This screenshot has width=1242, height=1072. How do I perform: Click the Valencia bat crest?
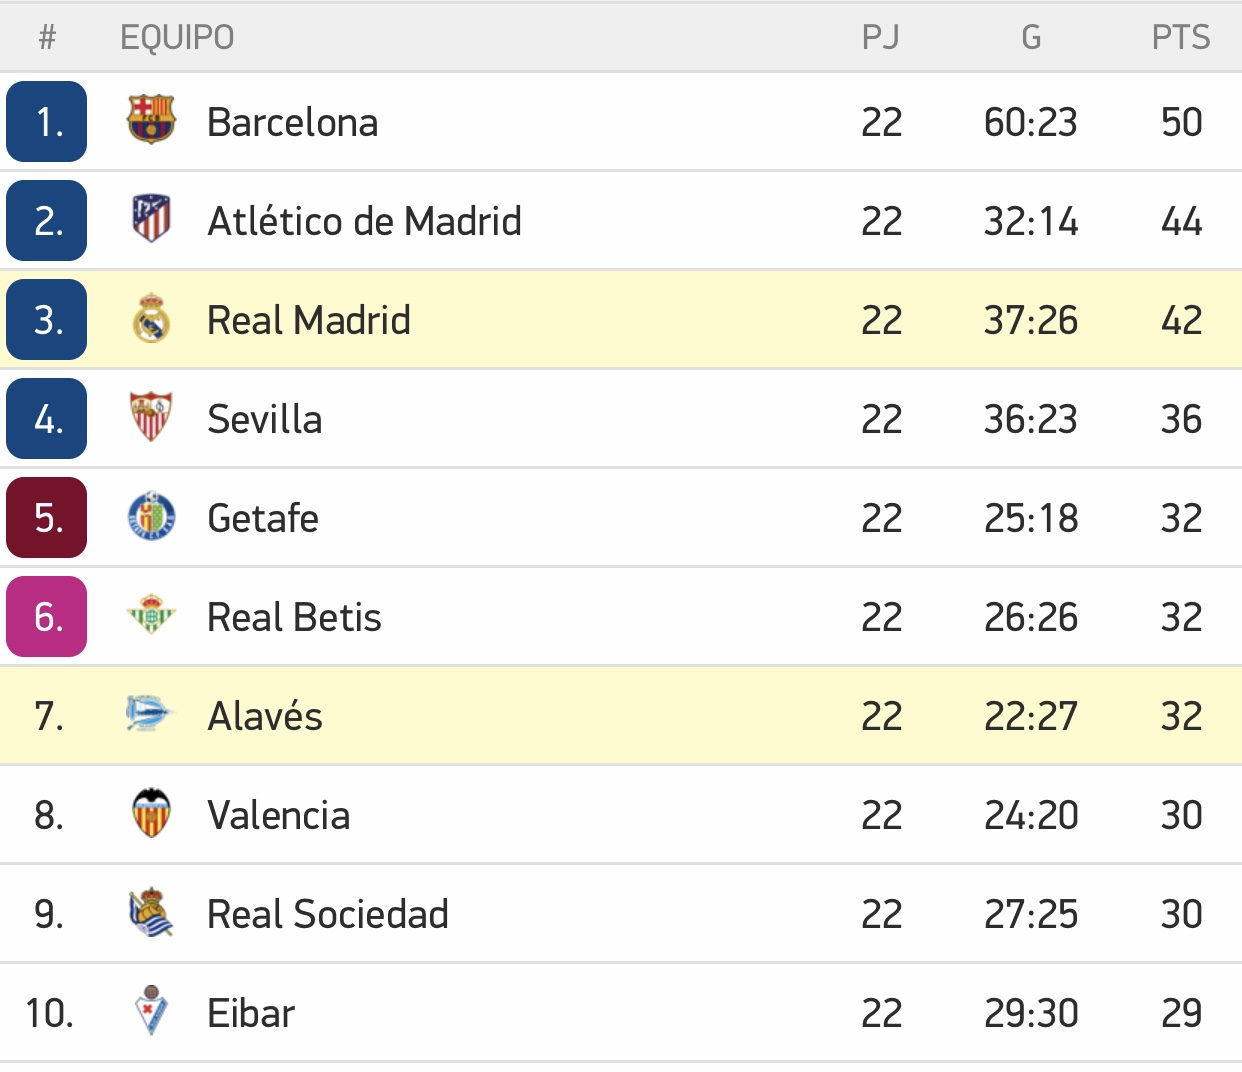[x=151, y=814]
